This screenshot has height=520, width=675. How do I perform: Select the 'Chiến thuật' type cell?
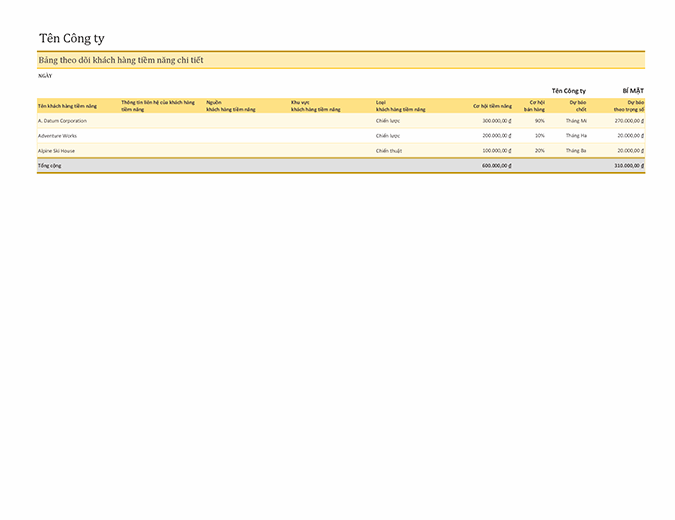[389, 150]
